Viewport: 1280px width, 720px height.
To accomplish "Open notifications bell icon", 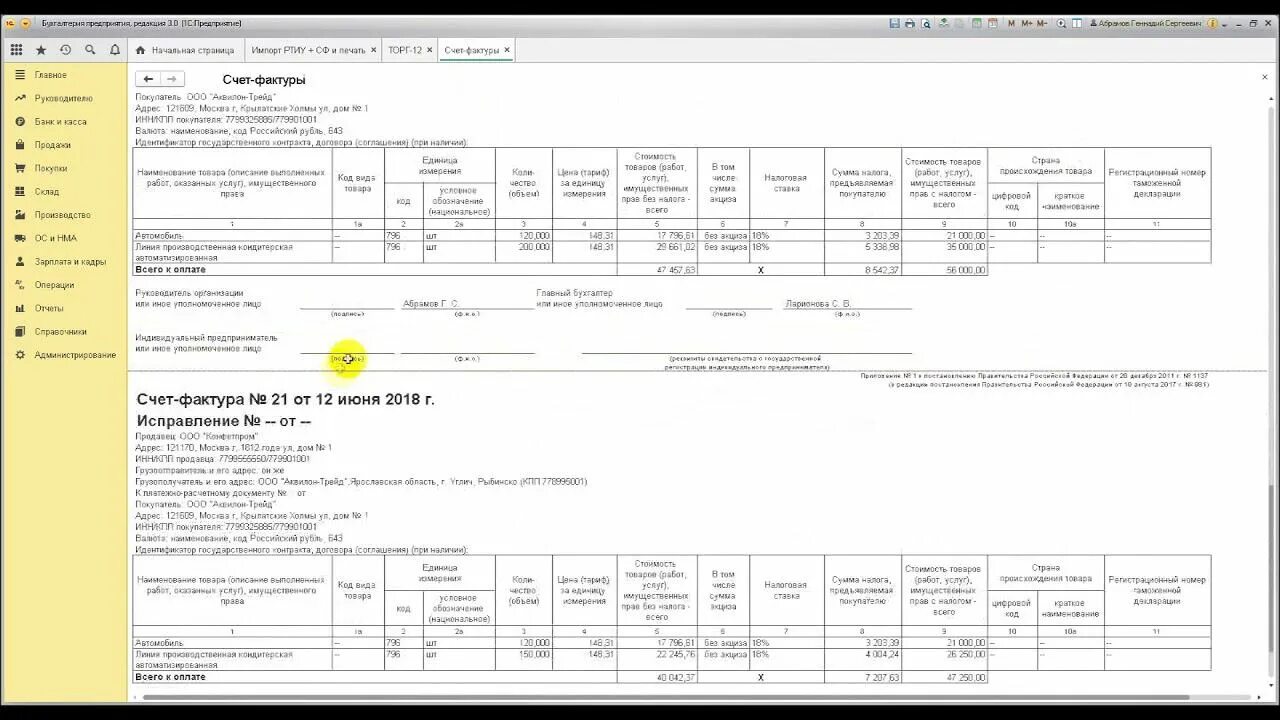I will pyautogui.click(x=115, y=50).
